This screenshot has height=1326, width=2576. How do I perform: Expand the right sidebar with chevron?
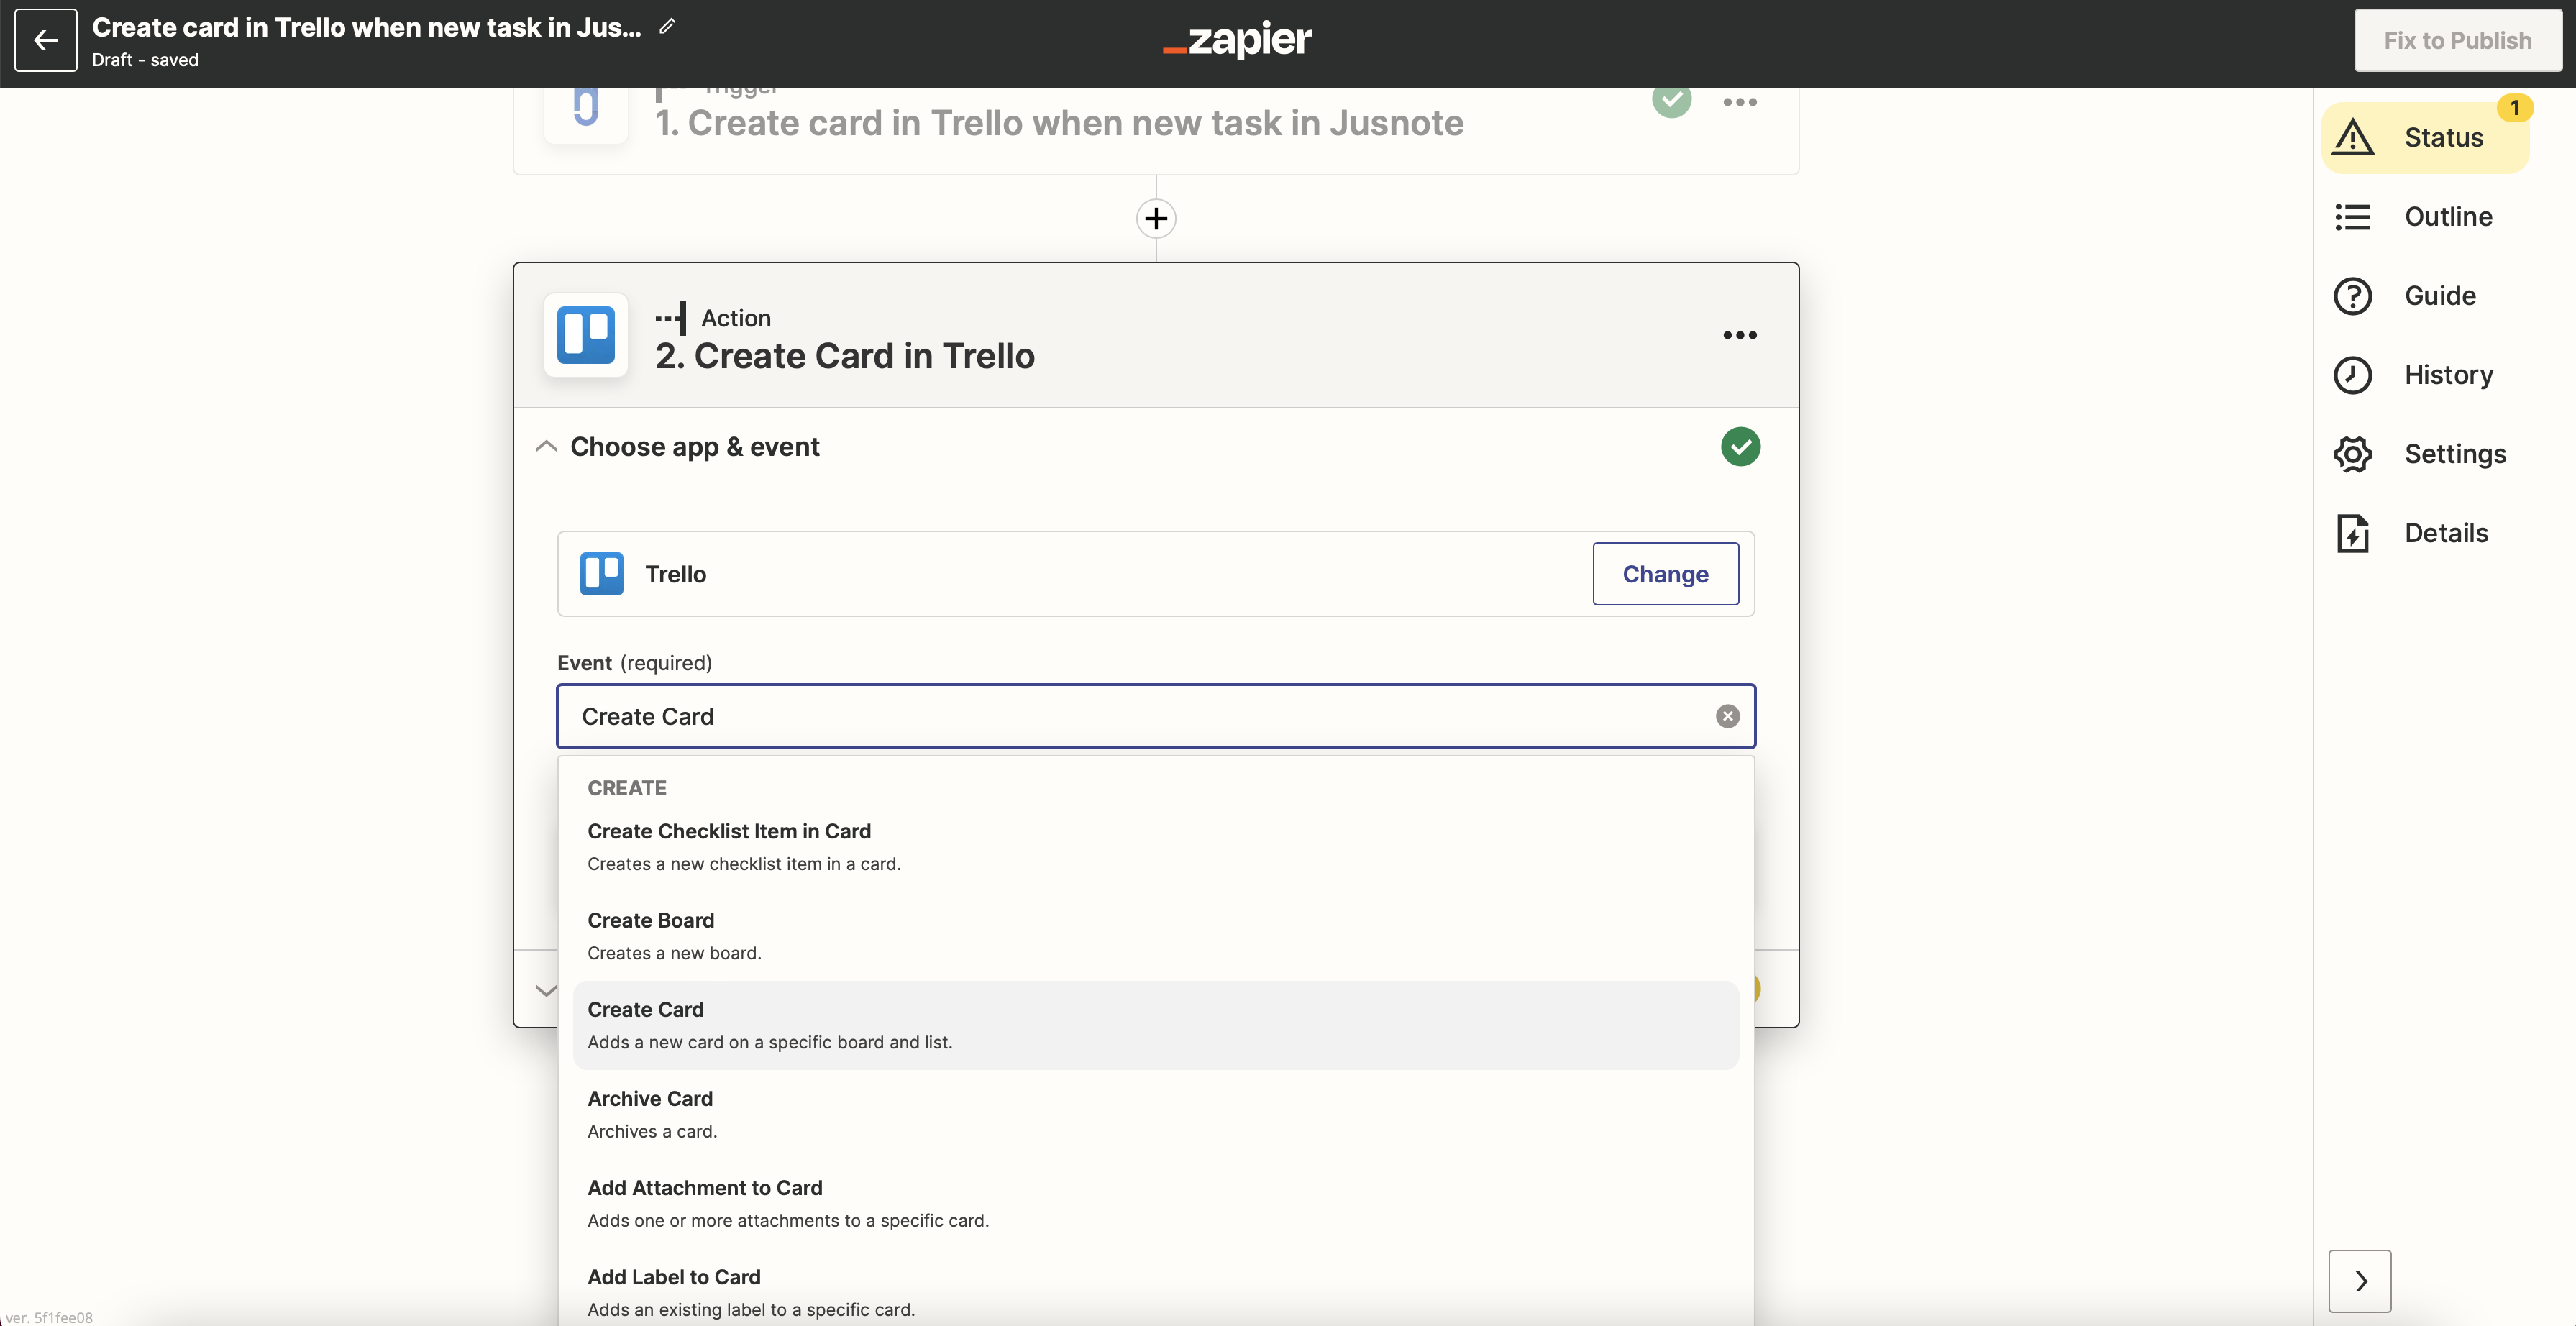[2360, 1281]
